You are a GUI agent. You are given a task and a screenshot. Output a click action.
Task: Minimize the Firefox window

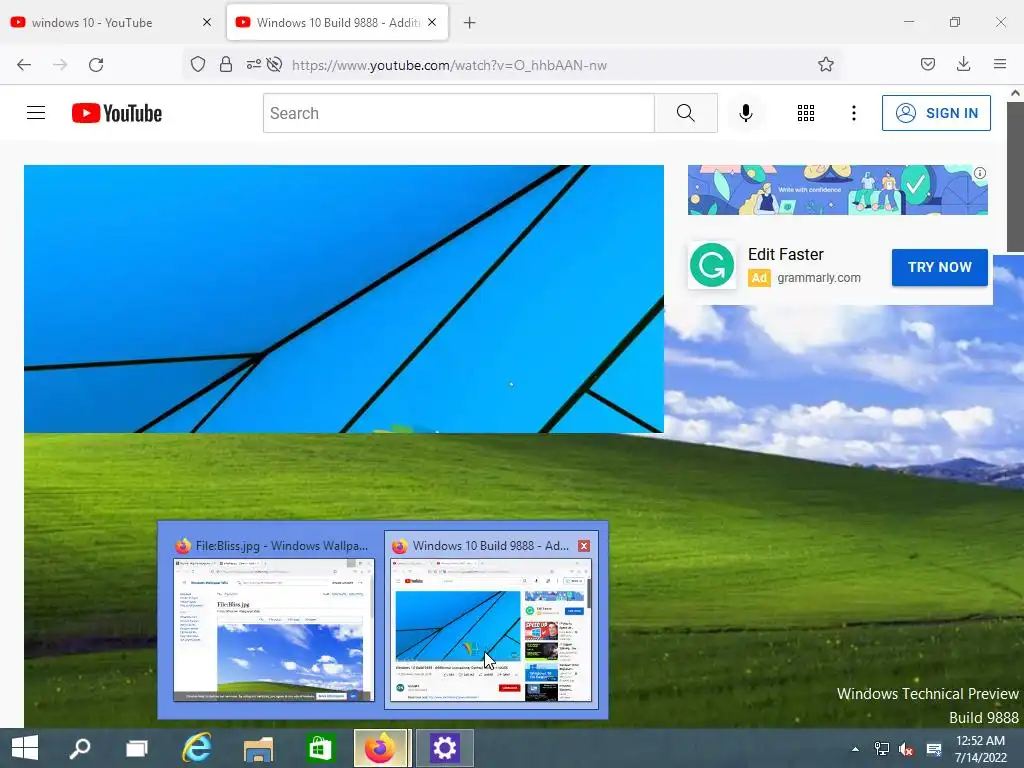click(x=908, y=22)
